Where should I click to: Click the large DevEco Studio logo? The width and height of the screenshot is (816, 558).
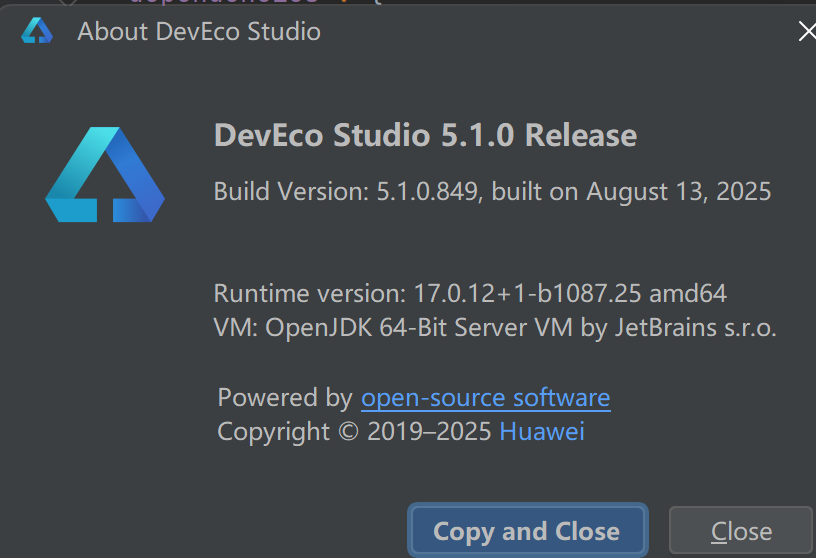tap(104, 175)
